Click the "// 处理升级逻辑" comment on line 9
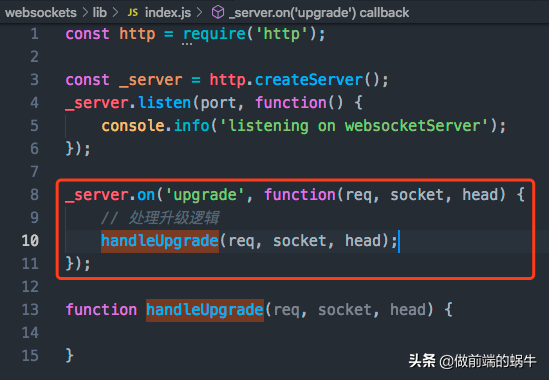 tap(160, 218)
